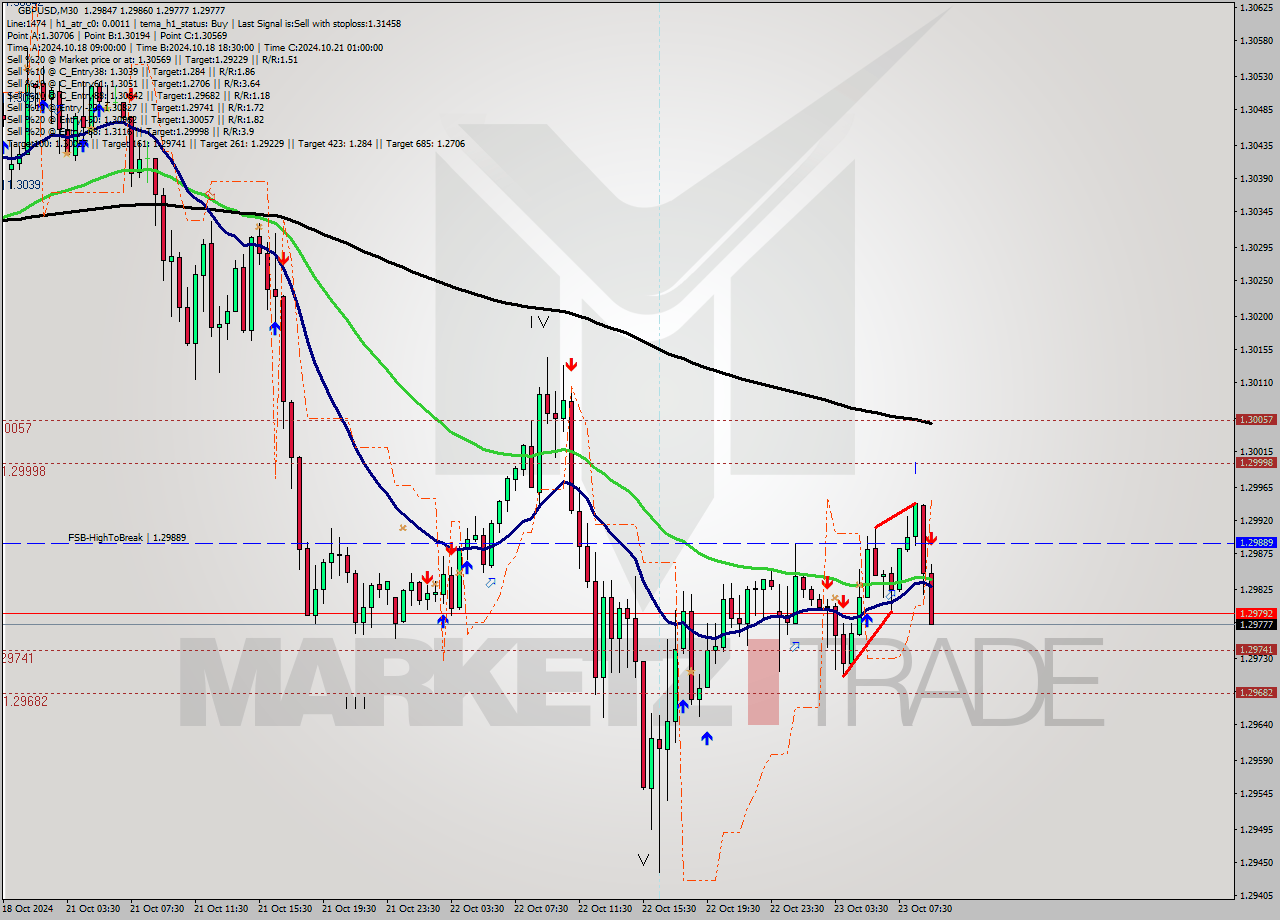Viewport: 1280px width, 920px height.
Task: Select the 'Point A:1.30706' text
Action: tap(38, 35)
